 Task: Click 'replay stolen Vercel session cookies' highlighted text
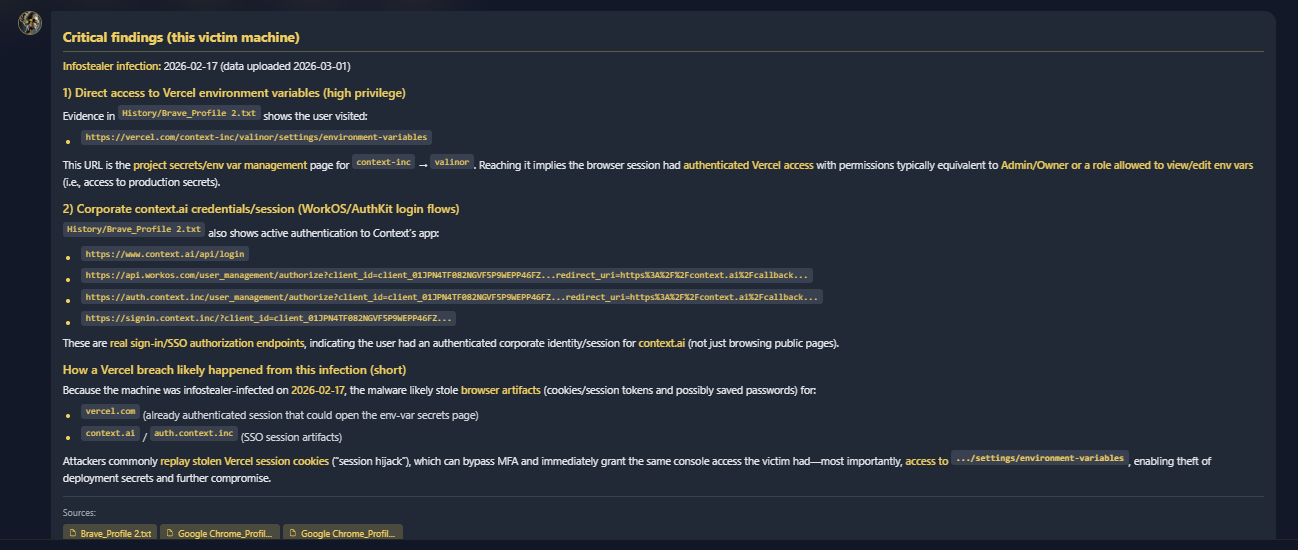(244, 462)
